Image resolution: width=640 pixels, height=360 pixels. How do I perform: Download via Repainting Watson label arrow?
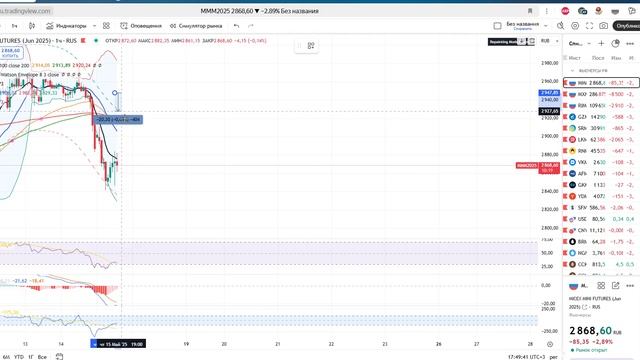pyautogui.click(x=522, y=41)
